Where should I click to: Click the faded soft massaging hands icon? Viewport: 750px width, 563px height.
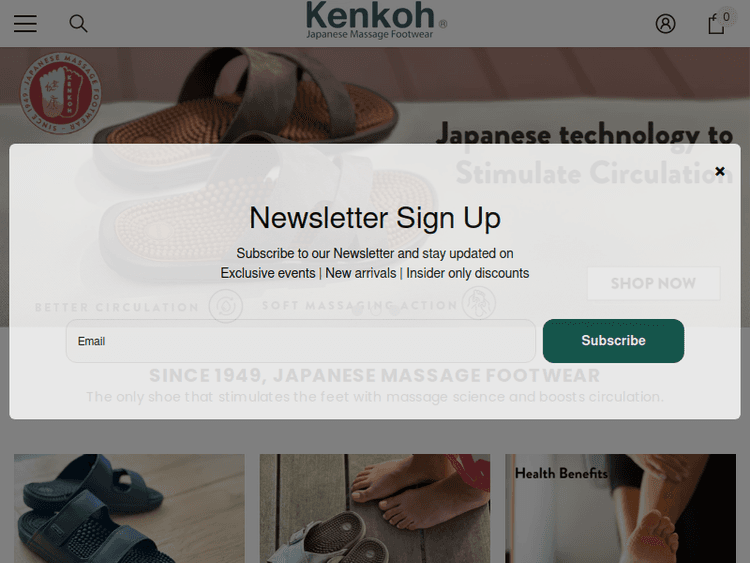(x=479, y=303)
